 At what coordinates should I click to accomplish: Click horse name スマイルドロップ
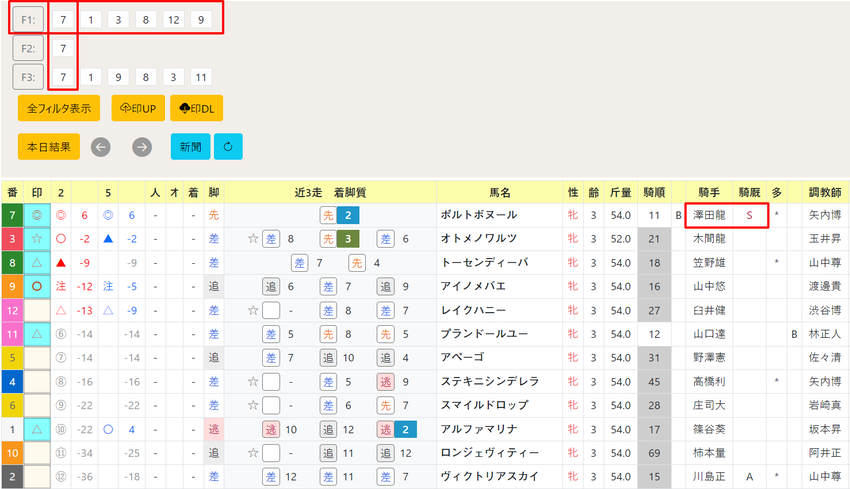(x=484, y=406)
